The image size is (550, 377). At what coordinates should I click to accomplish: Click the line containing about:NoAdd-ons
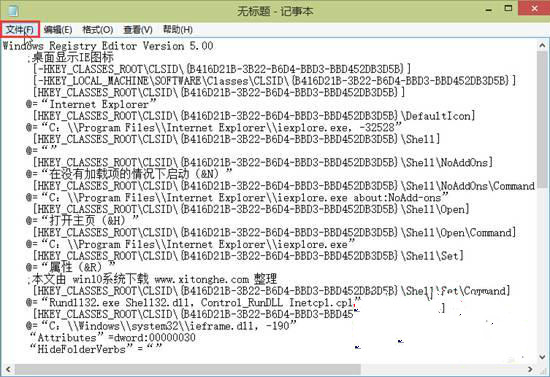[x=237, y=197]
